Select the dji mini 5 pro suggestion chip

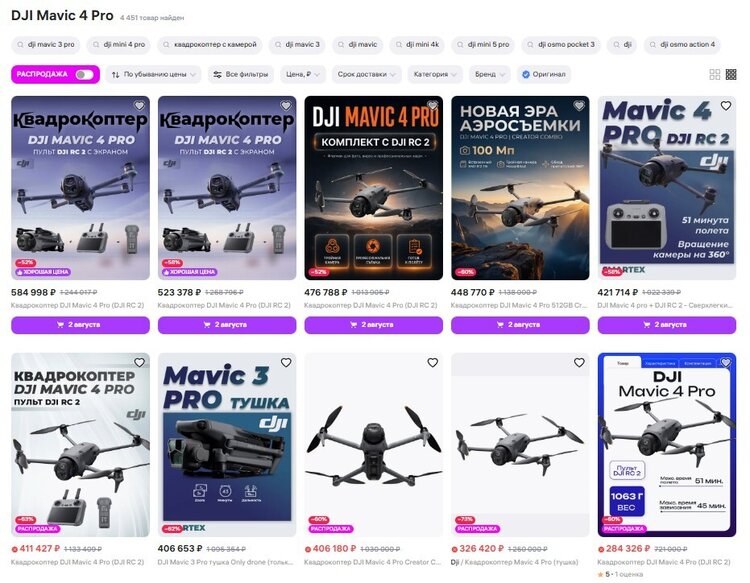coord(483,44)
